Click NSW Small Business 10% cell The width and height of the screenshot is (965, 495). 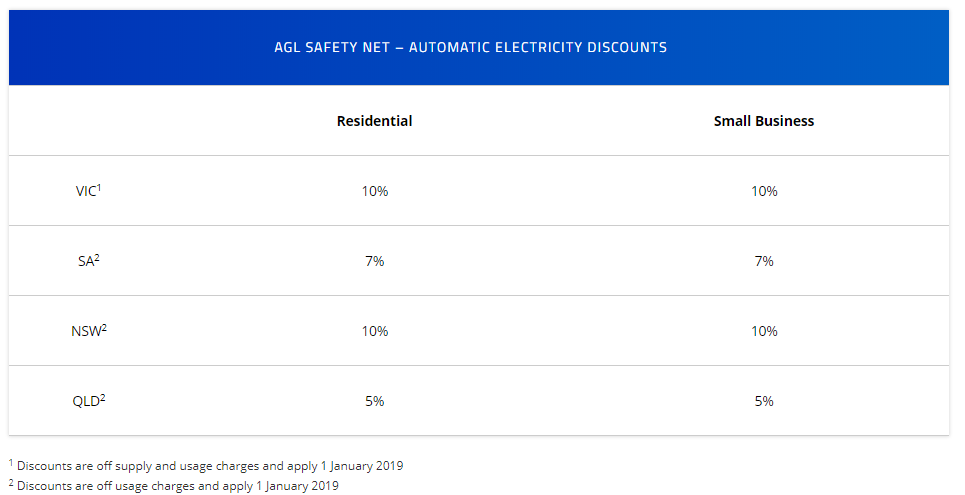point(764,331)
